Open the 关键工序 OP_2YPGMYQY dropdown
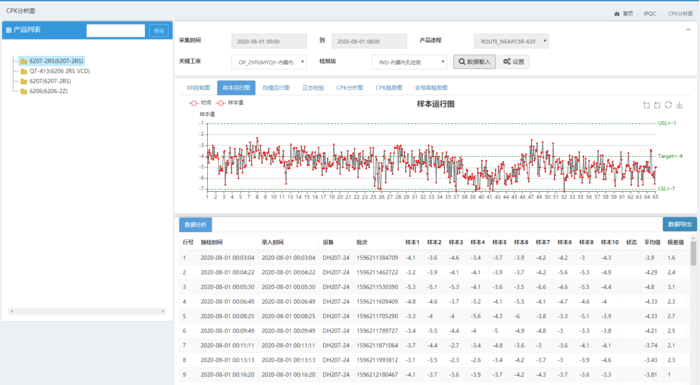Screen dimensions: 700x385 pyautogui.click(x=269, y=62)
